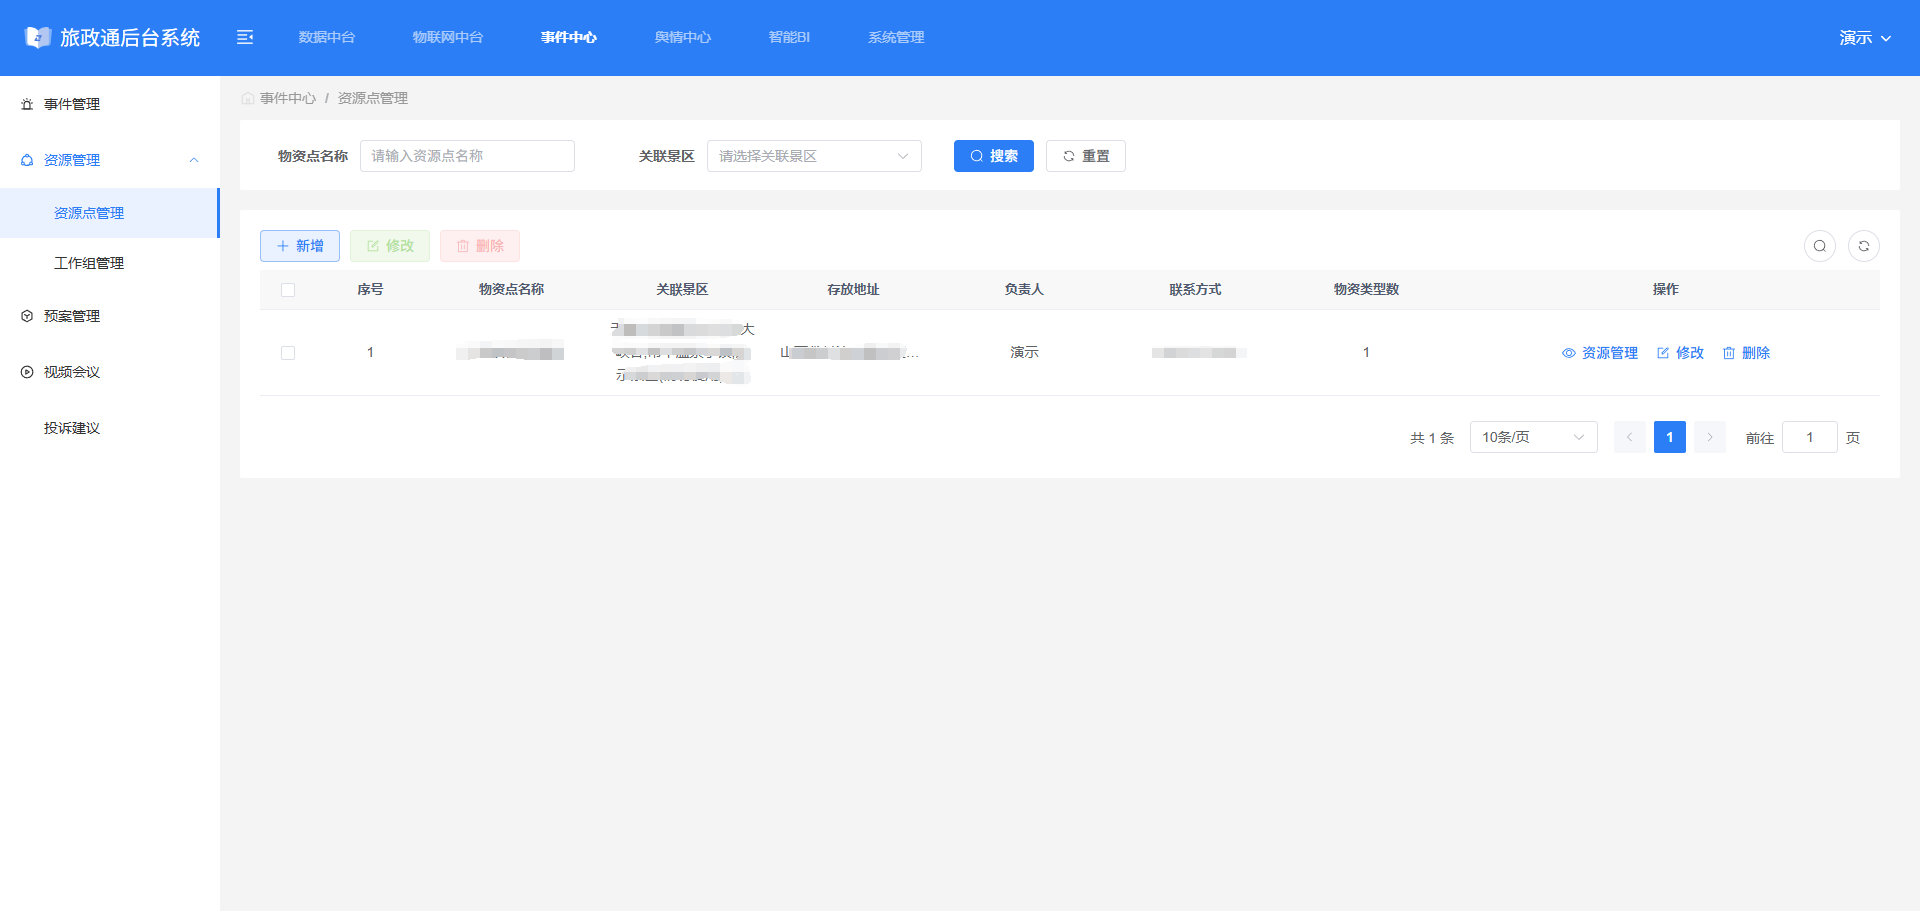Check the checkbox for row 1
1920x911 pixels.
coord(288,353)
